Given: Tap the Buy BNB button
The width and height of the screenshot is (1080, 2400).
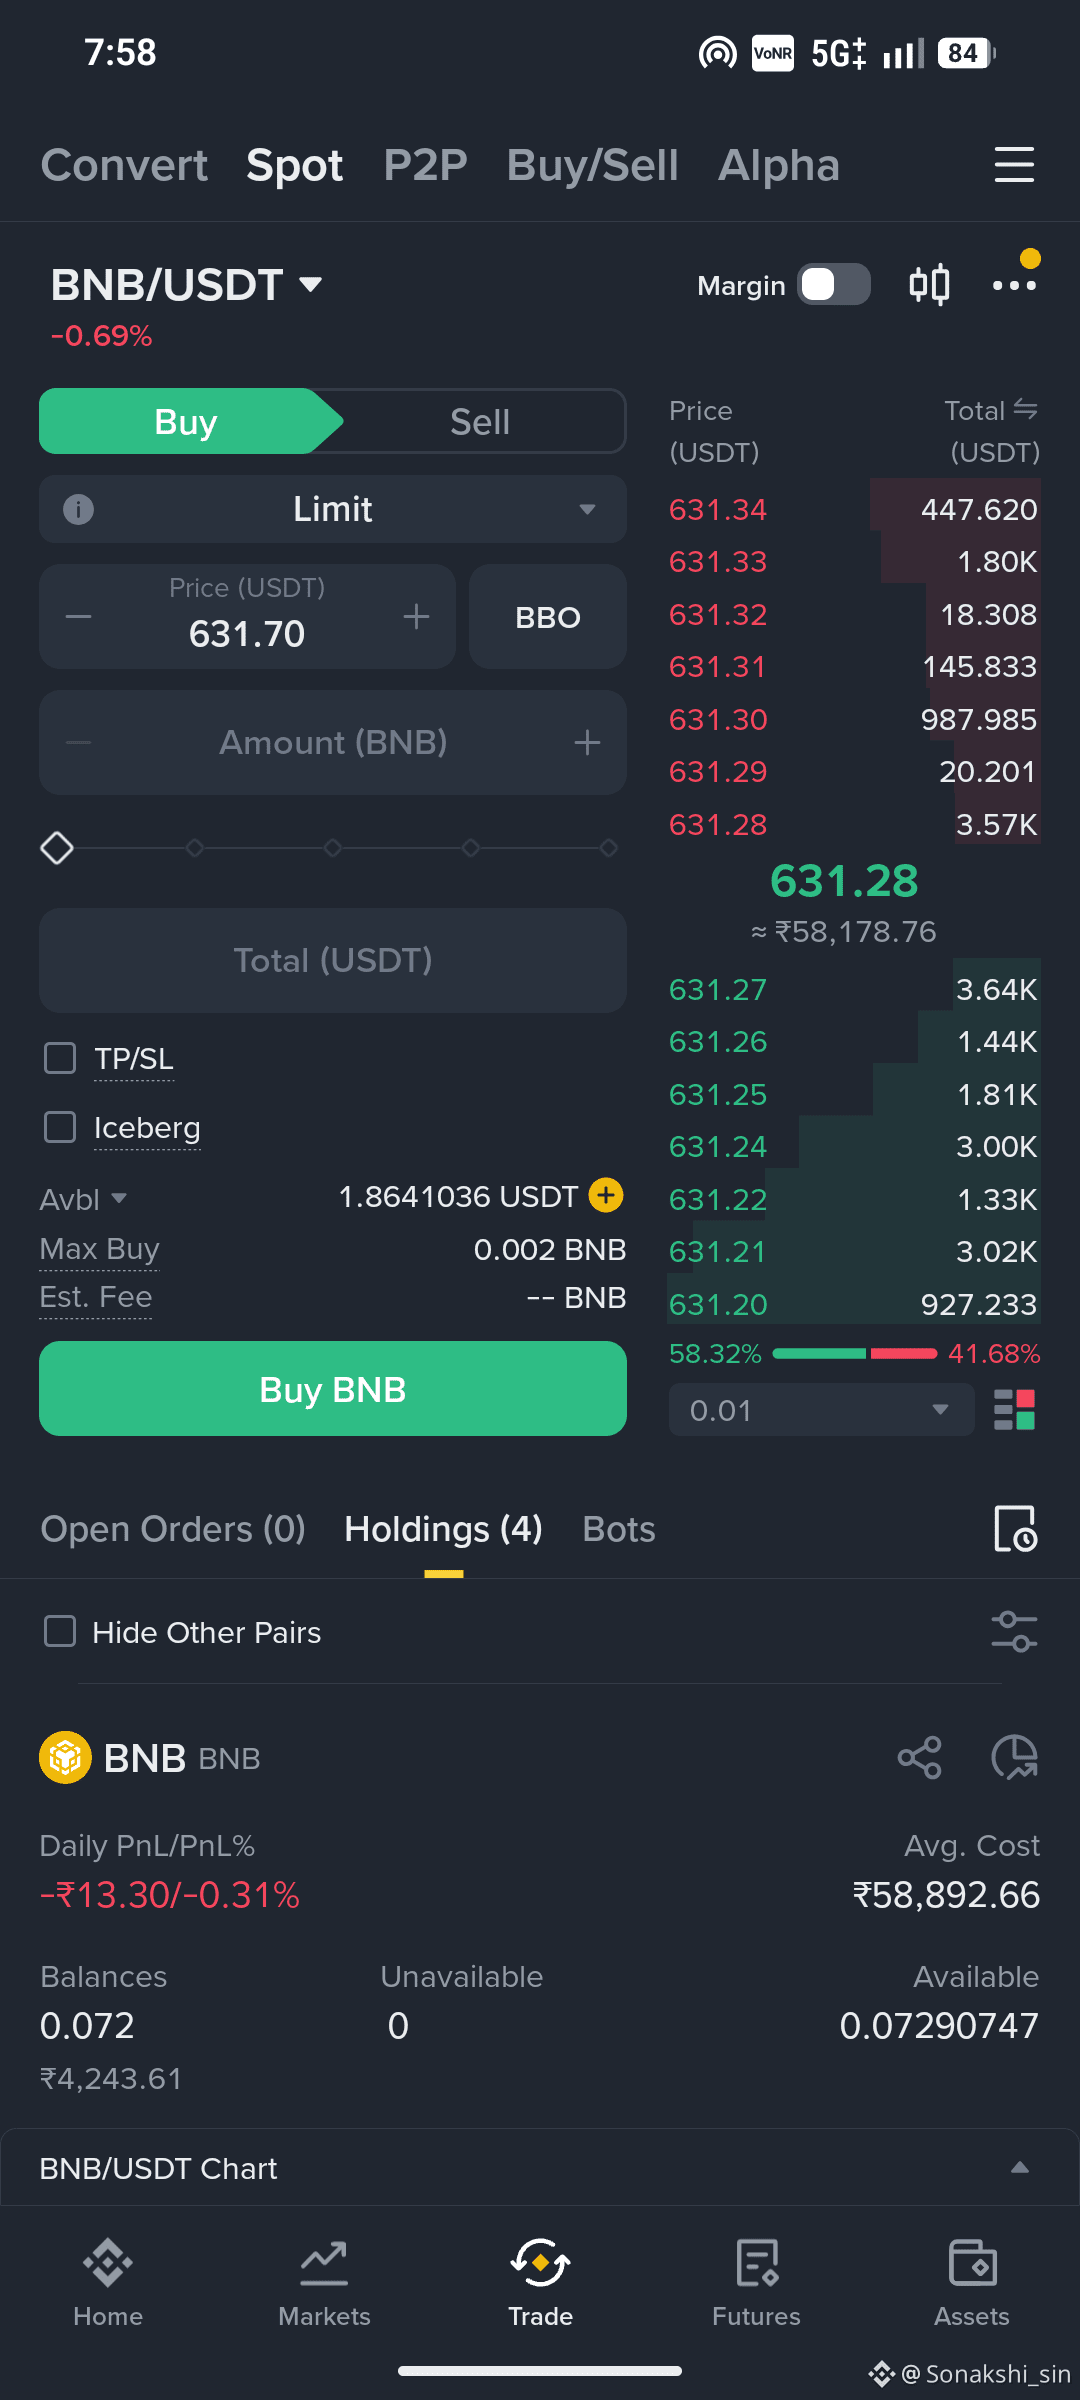Looking at the screenshot, I should [x=333, y=1389].
